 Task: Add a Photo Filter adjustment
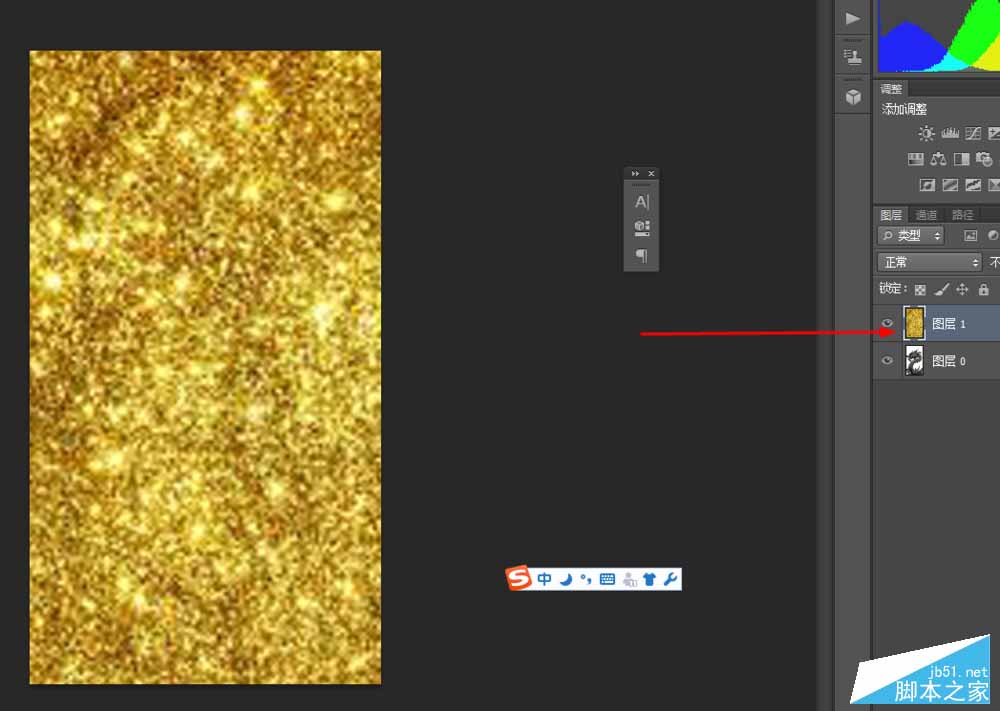point(984,159)
